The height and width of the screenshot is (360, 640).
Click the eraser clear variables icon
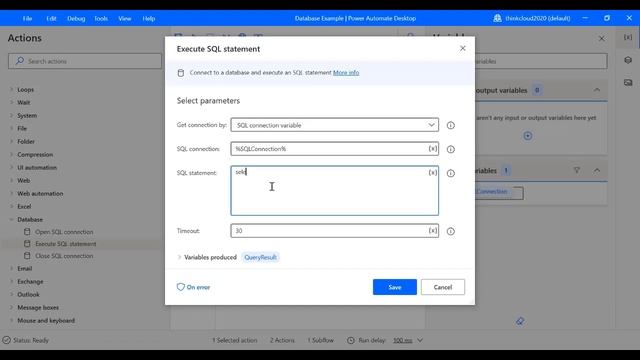coord(520,321)
